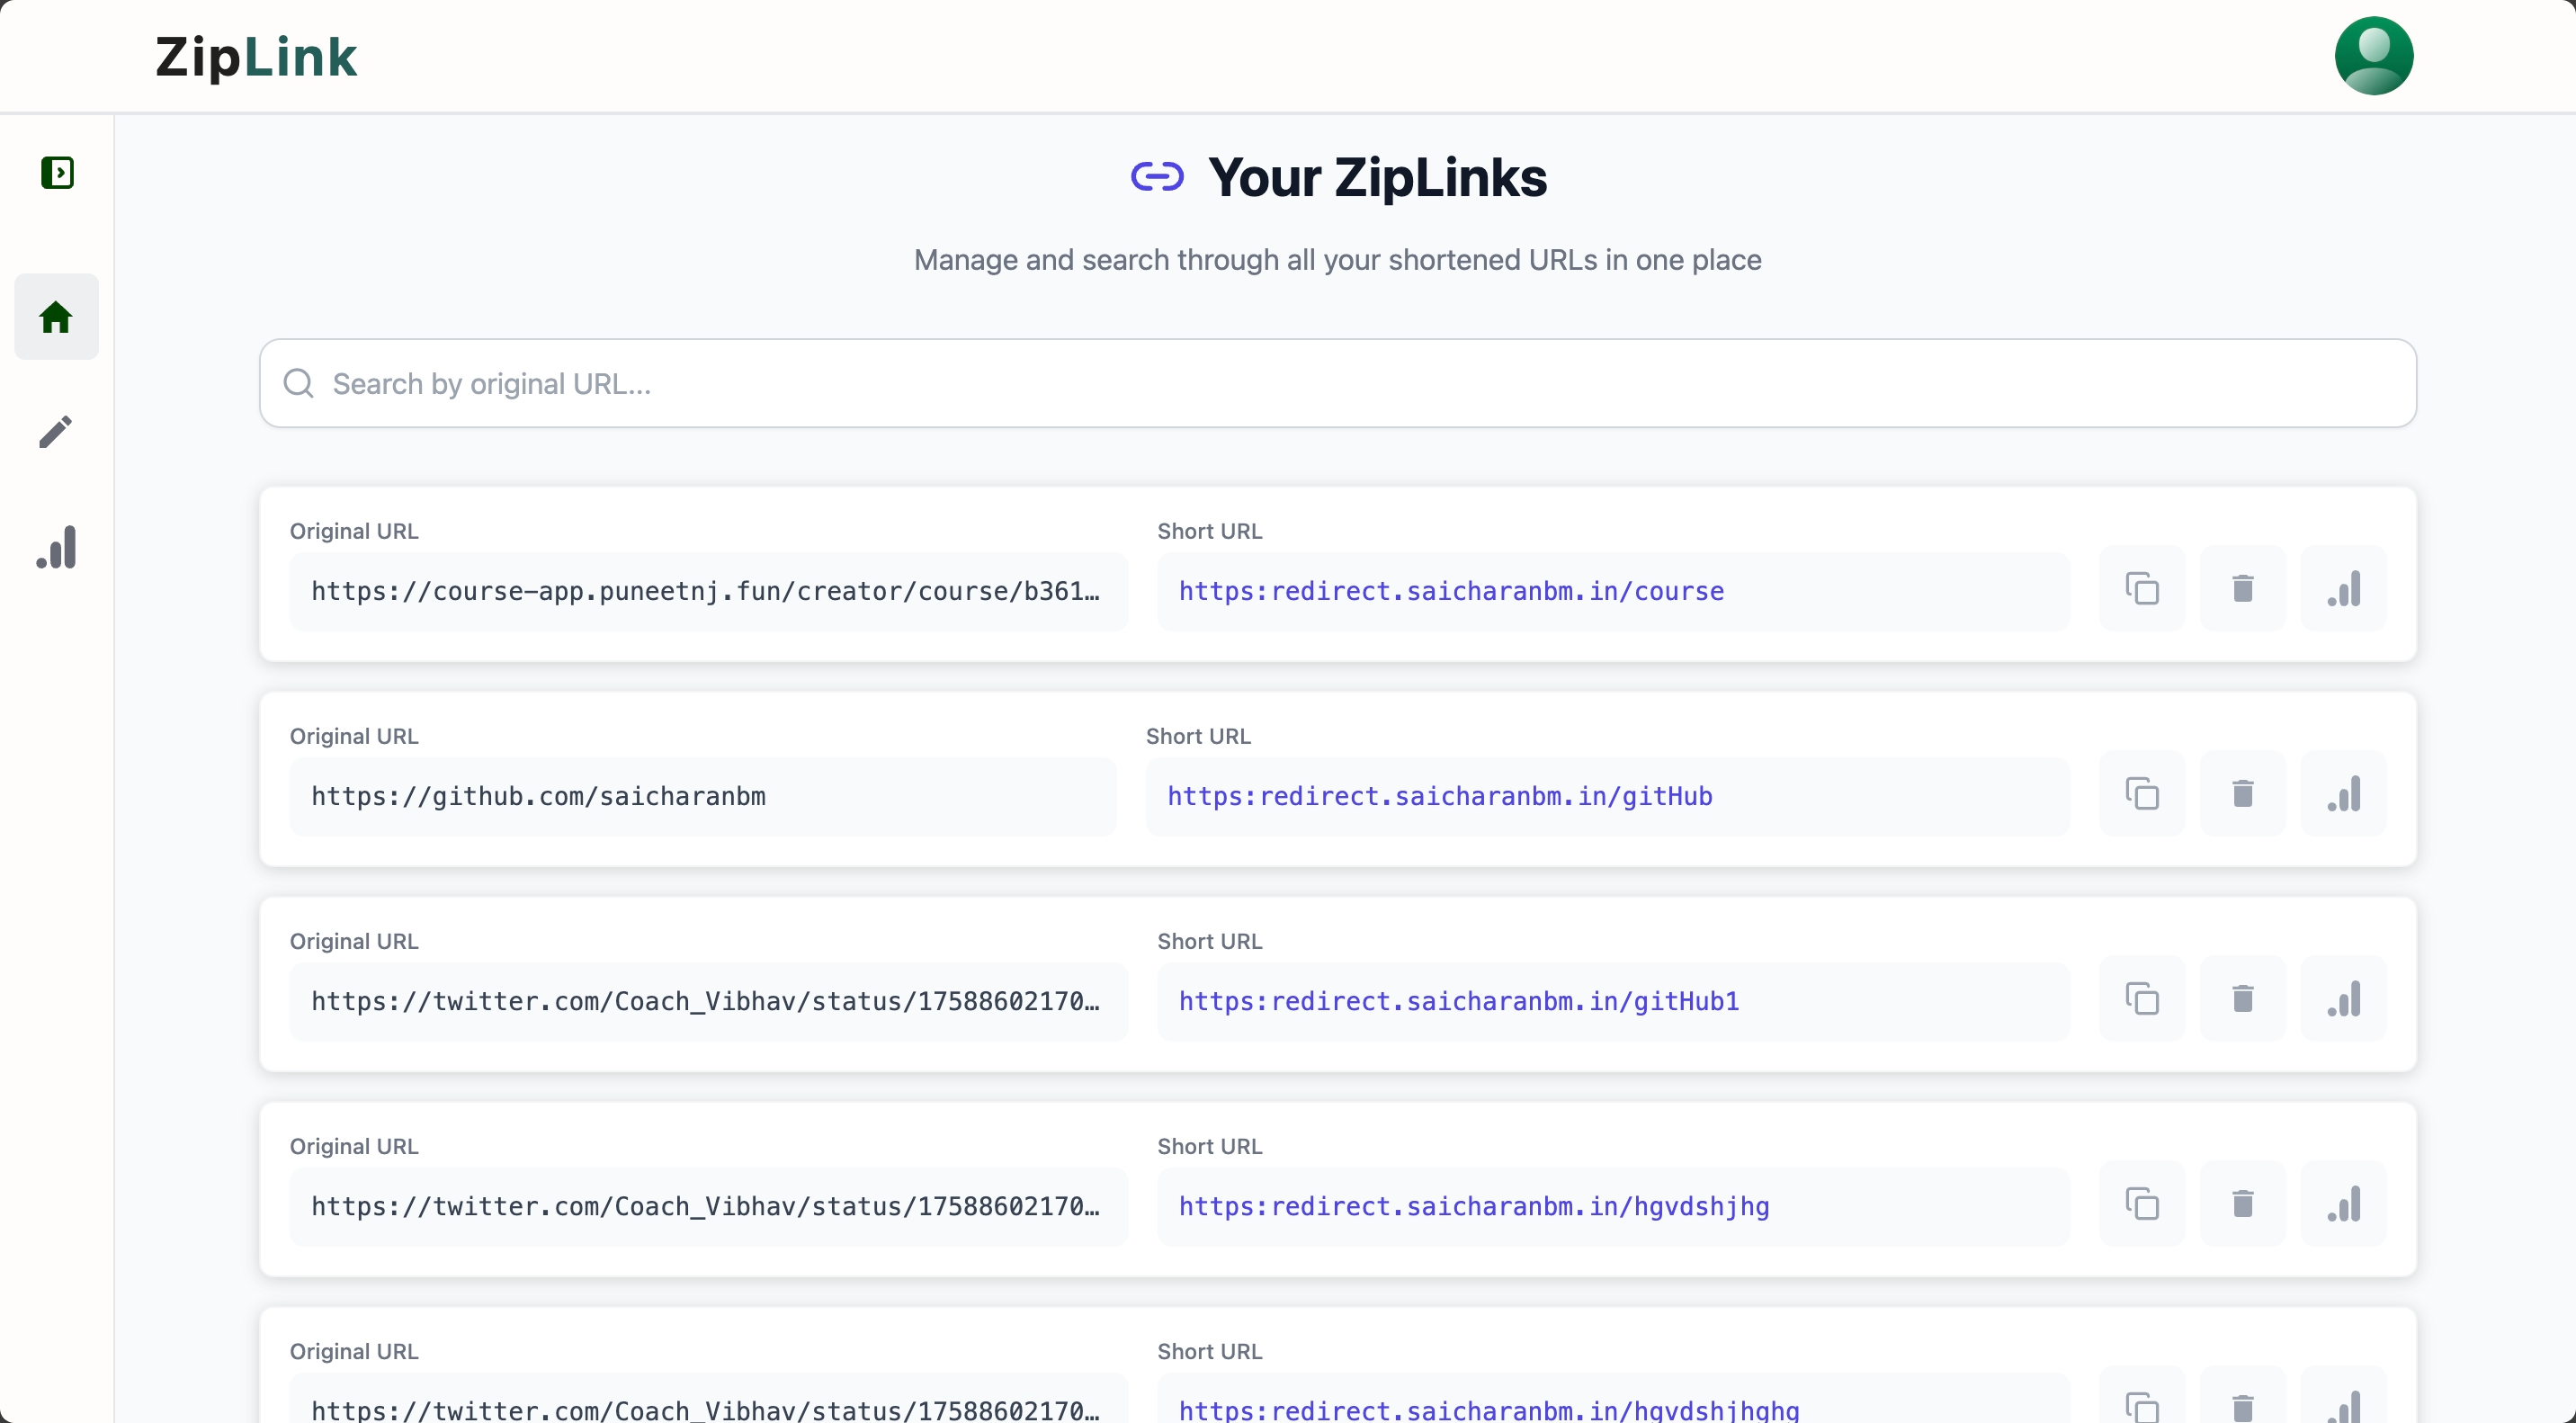Open the pencil create-link sidebar icon
The height and width of the screenshot is (1423, 2576).
[56, 432]
